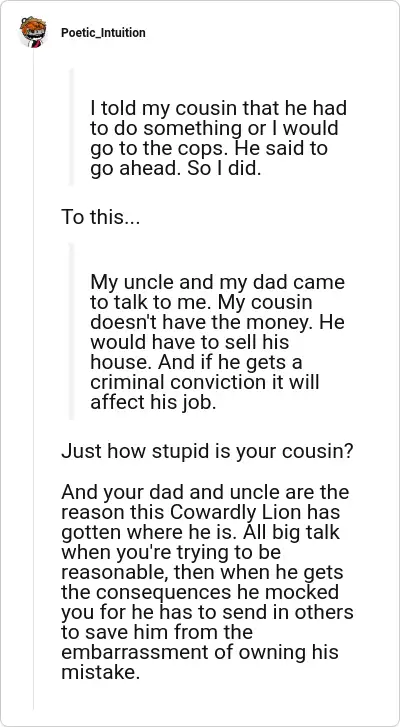Click the line 'would have to sell his'
Screen dimensions: 400x727
189,342
